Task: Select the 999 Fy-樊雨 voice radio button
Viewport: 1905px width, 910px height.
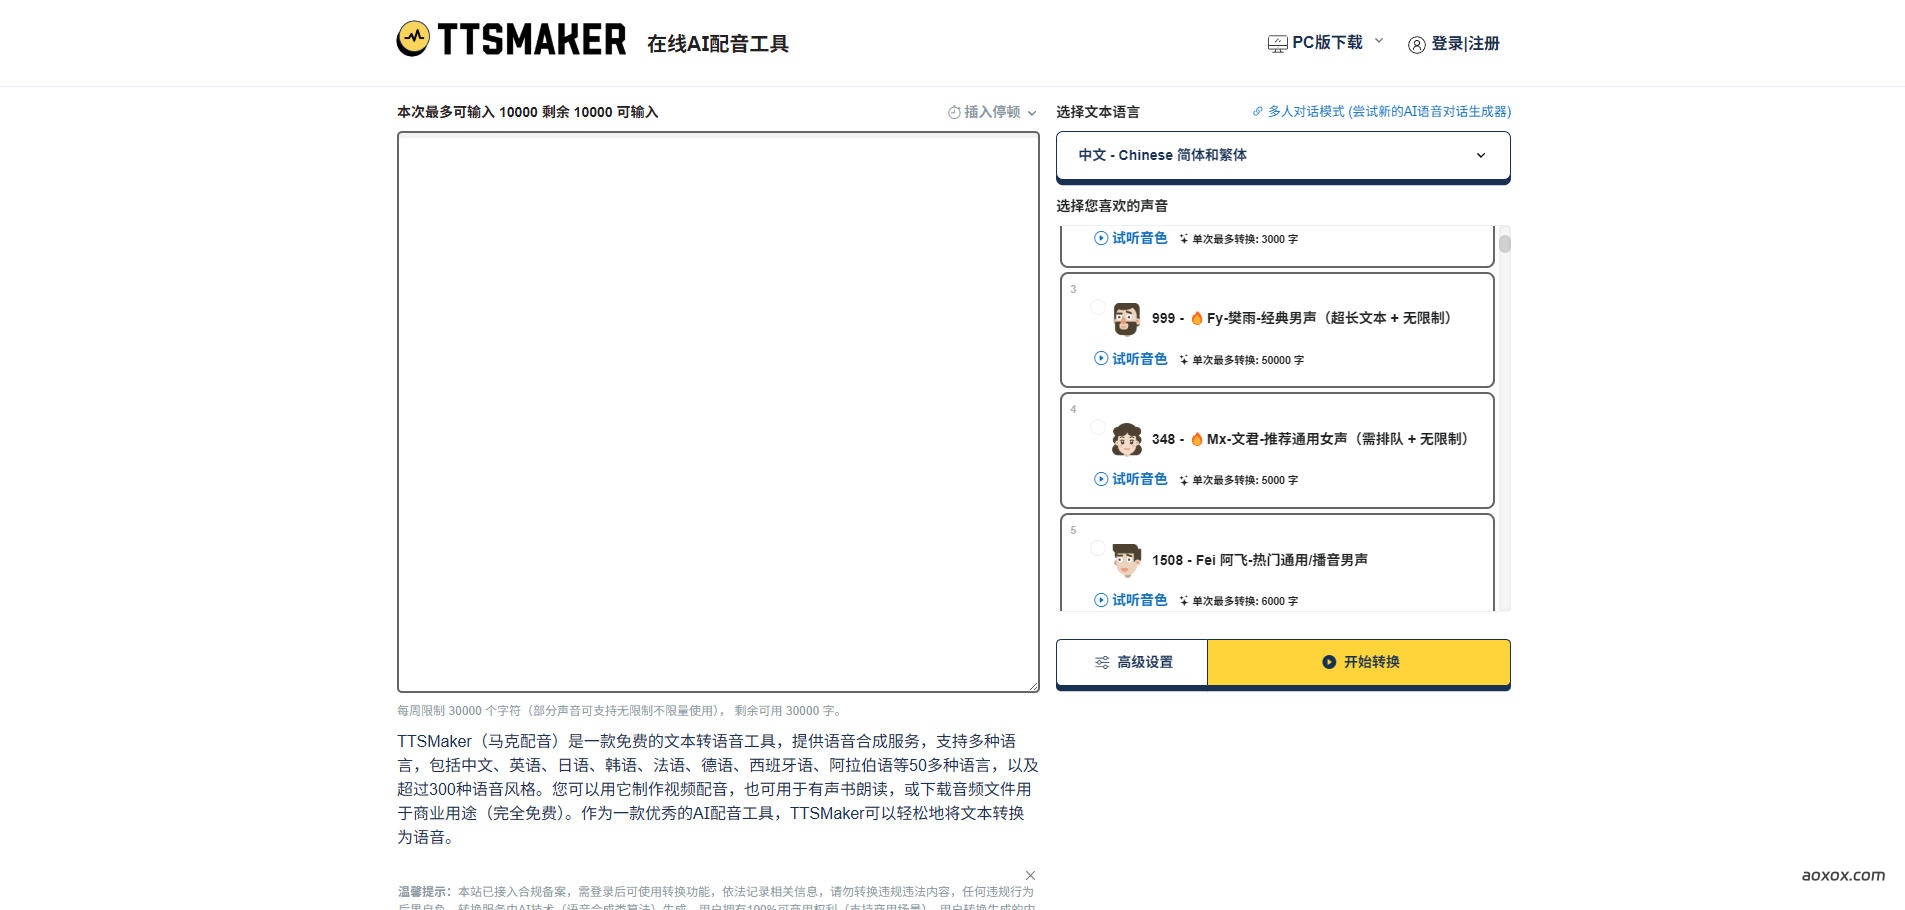Action: click(x=1097, y=307)
